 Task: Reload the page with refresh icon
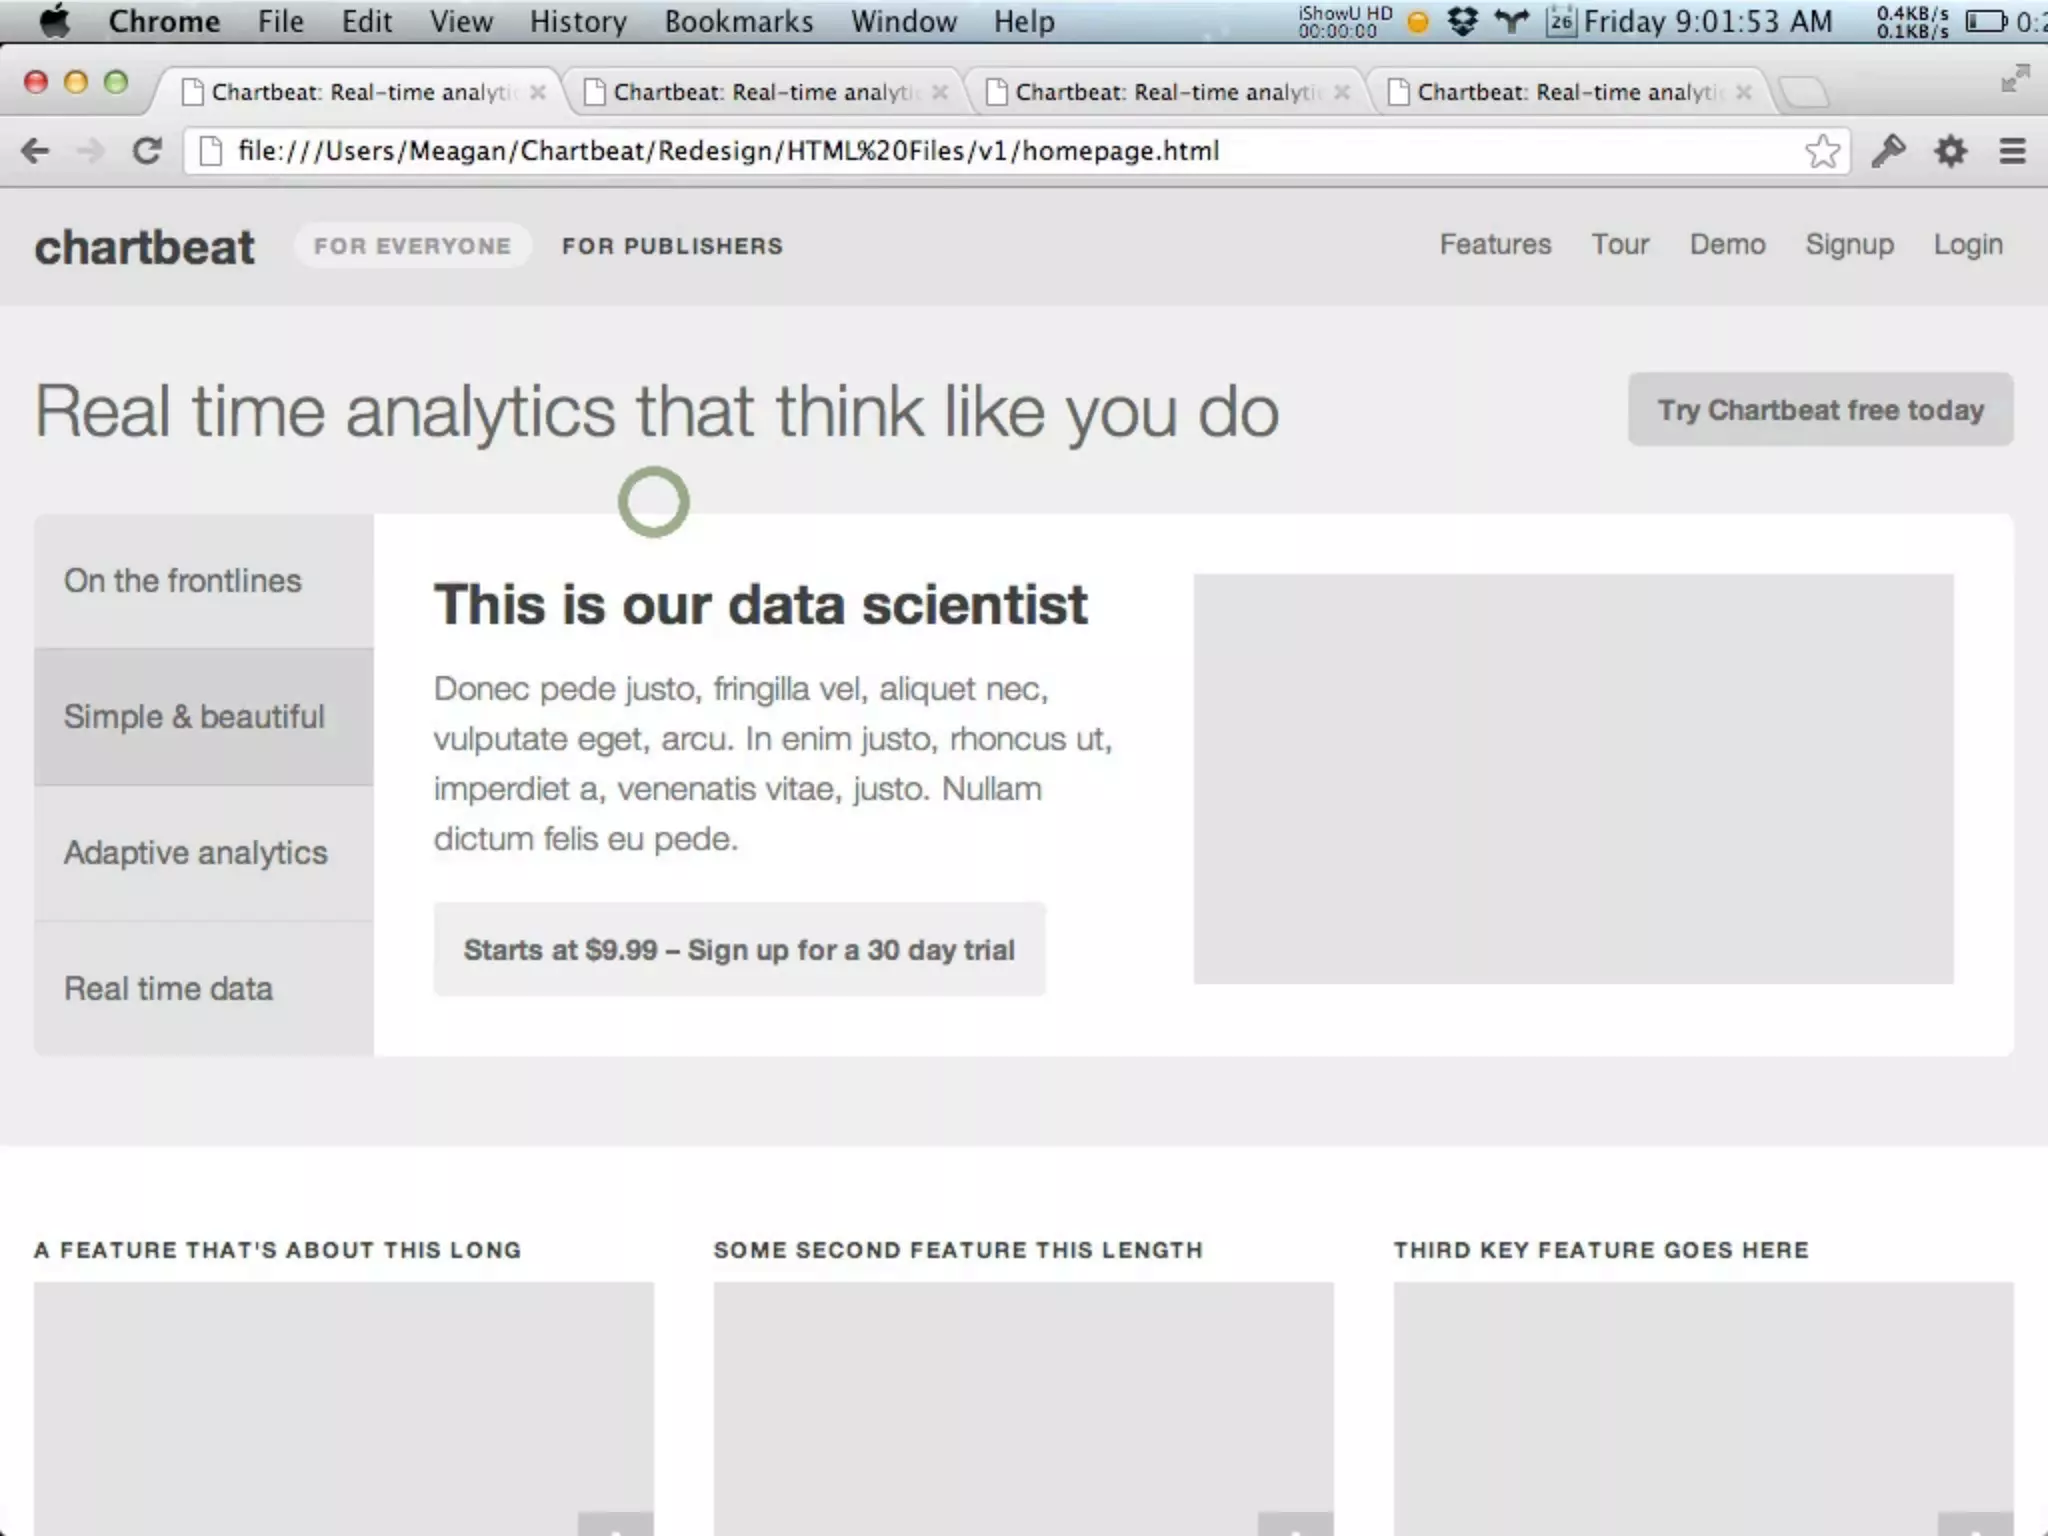(147, 151)
